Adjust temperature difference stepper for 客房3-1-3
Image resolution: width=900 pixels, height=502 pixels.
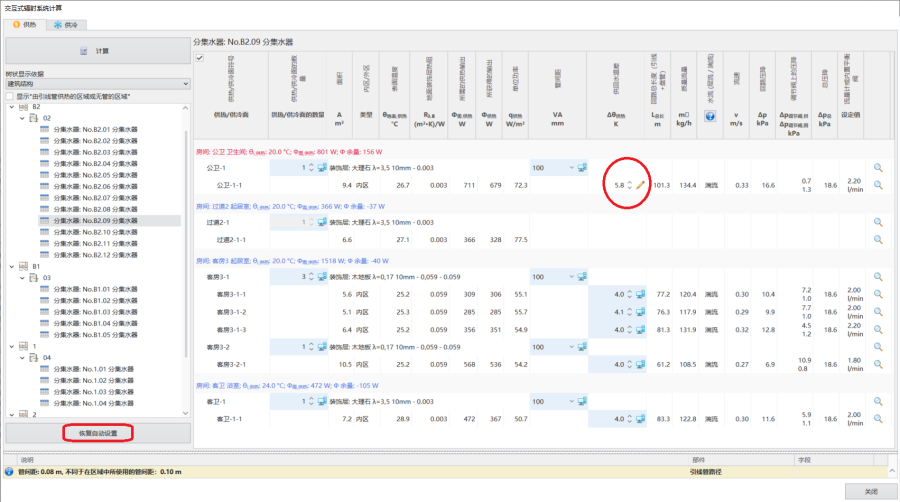click(x=629, y=329)
